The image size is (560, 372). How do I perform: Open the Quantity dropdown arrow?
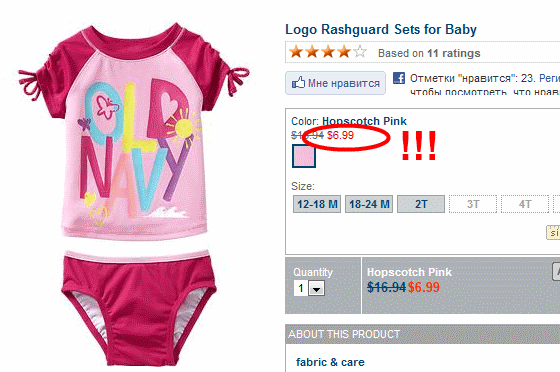click(317, 288)
